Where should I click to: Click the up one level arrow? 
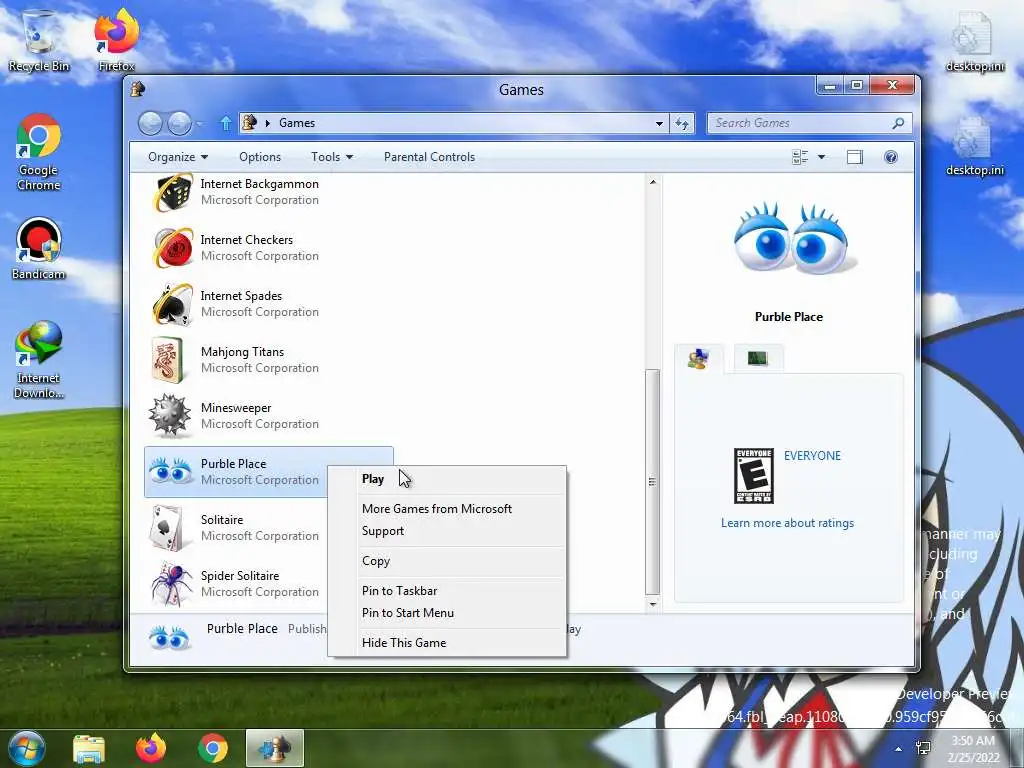click(x=226, y=123)
